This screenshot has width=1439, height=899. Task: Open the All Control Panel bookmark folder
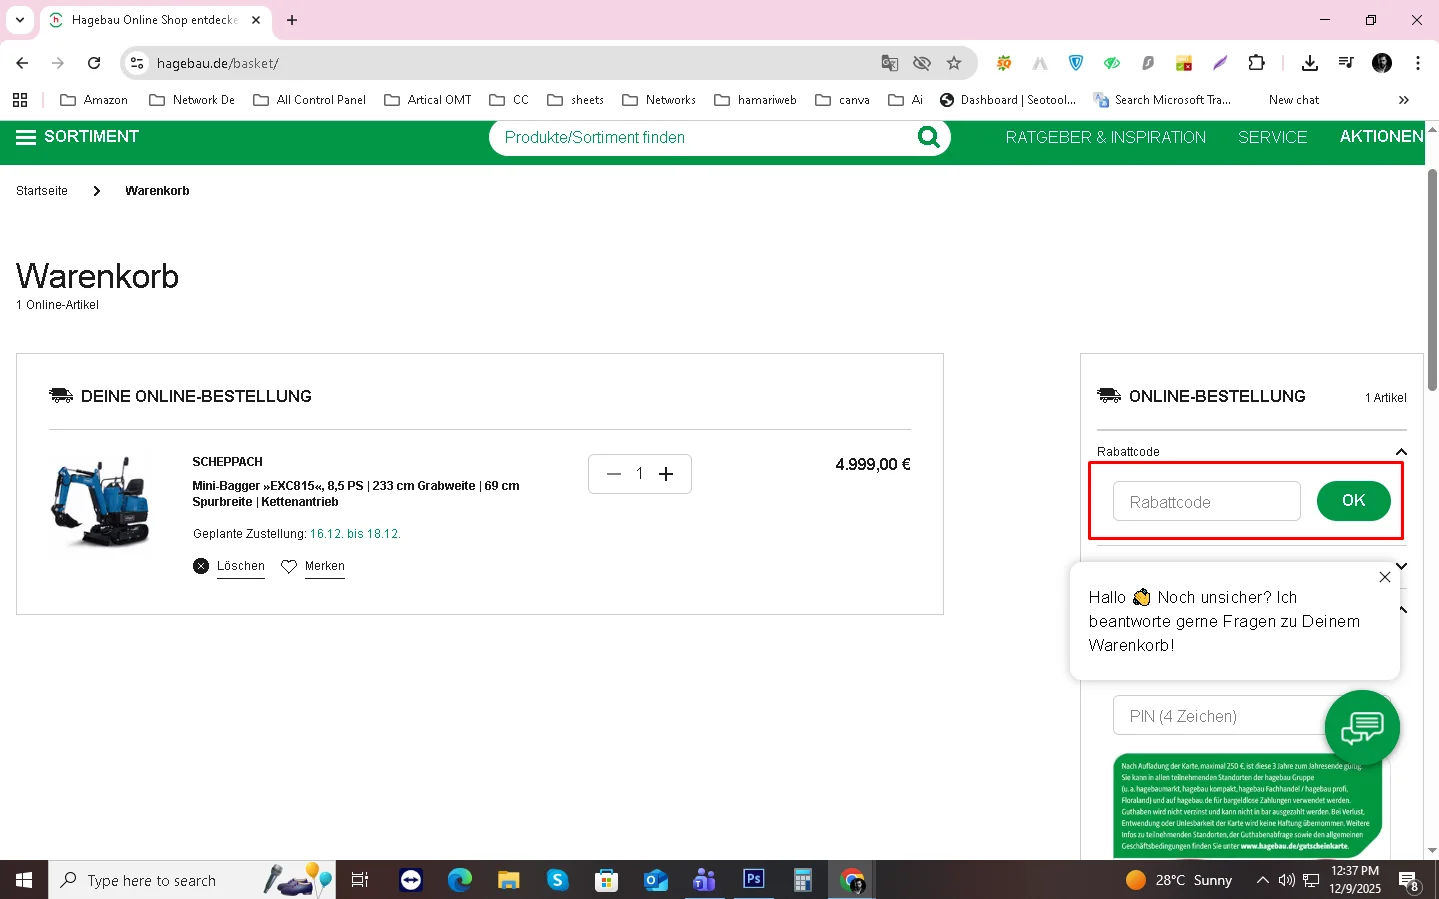[x=310, y=100]
